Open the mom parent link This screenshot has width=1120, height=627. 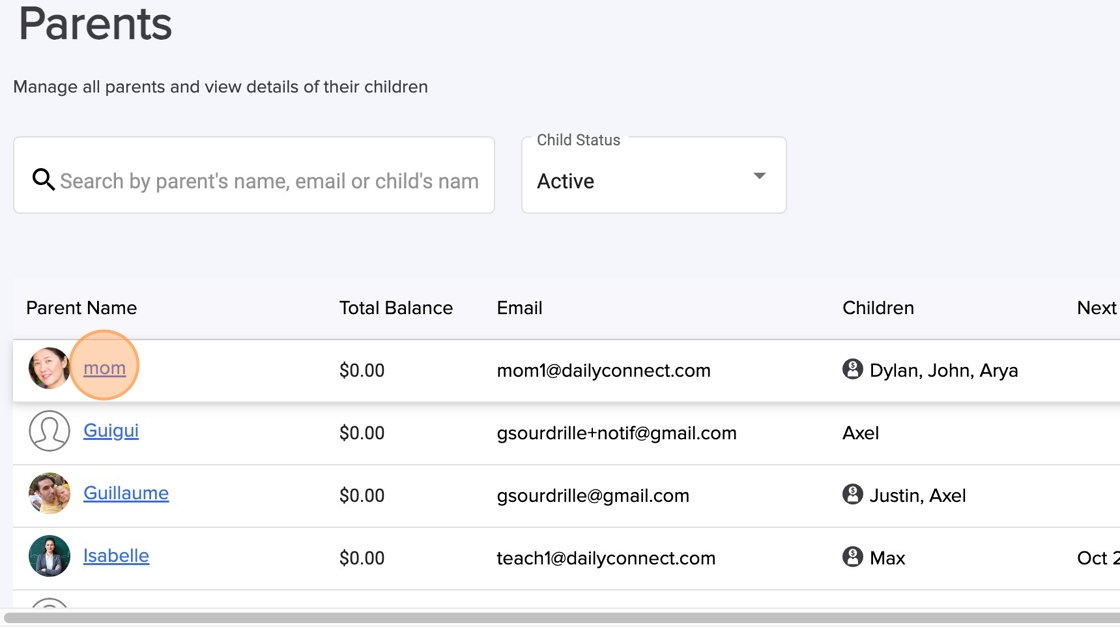tap(104, 368)
